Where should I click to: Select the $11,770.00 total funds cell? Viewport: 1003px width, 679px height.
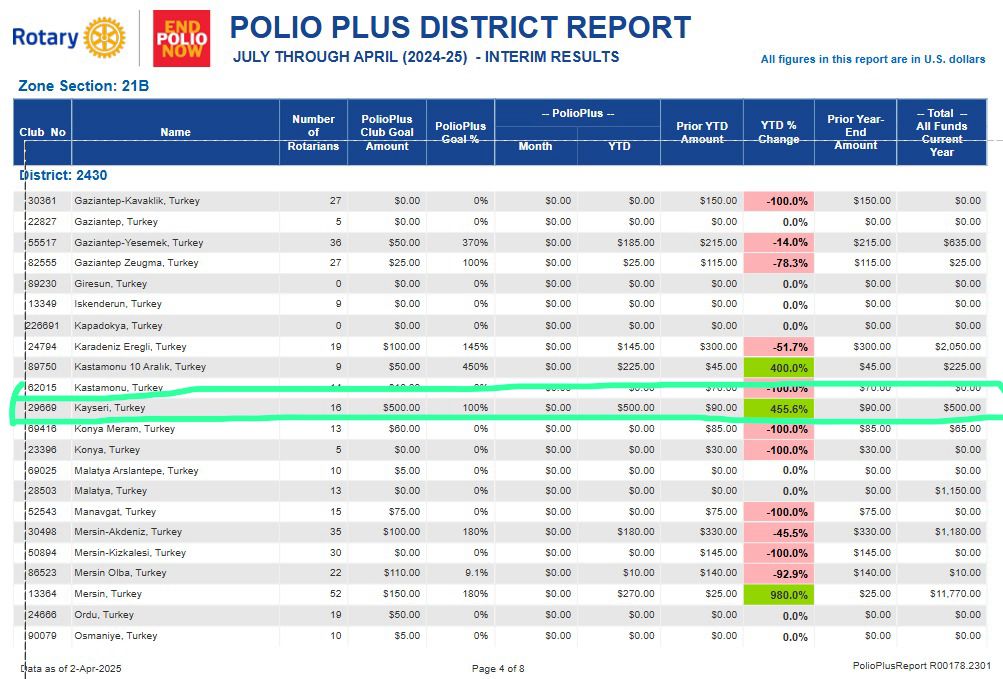coord(956,594)
